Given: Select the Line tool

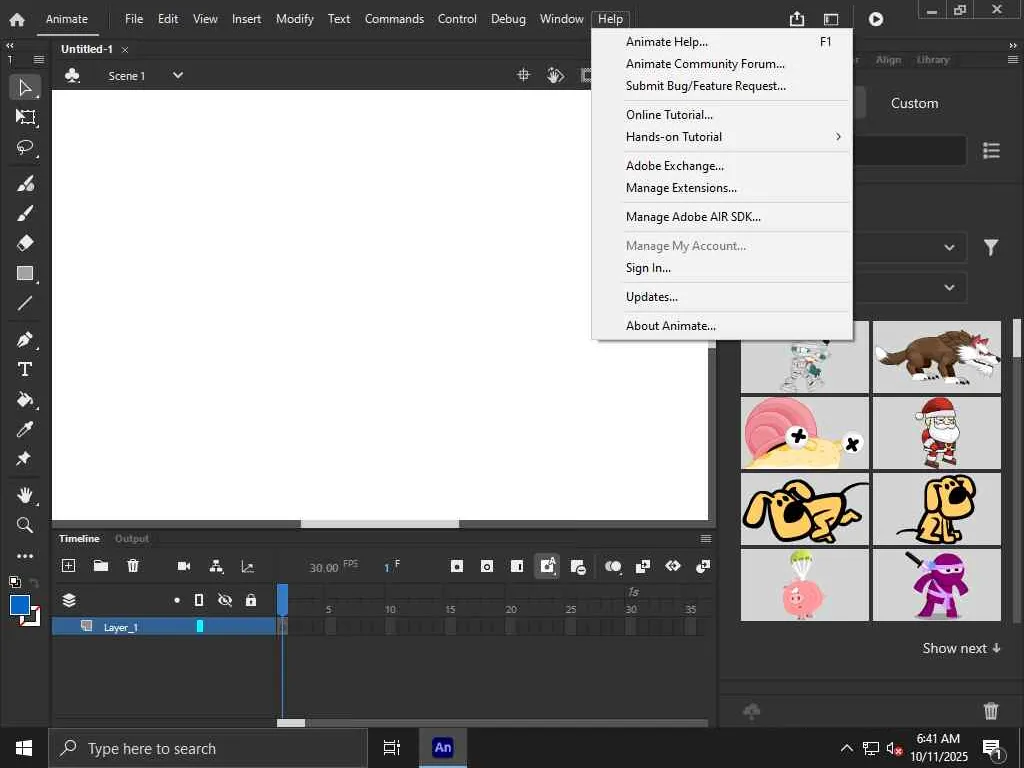Looking at the screenshot, I should pos(25,303).
